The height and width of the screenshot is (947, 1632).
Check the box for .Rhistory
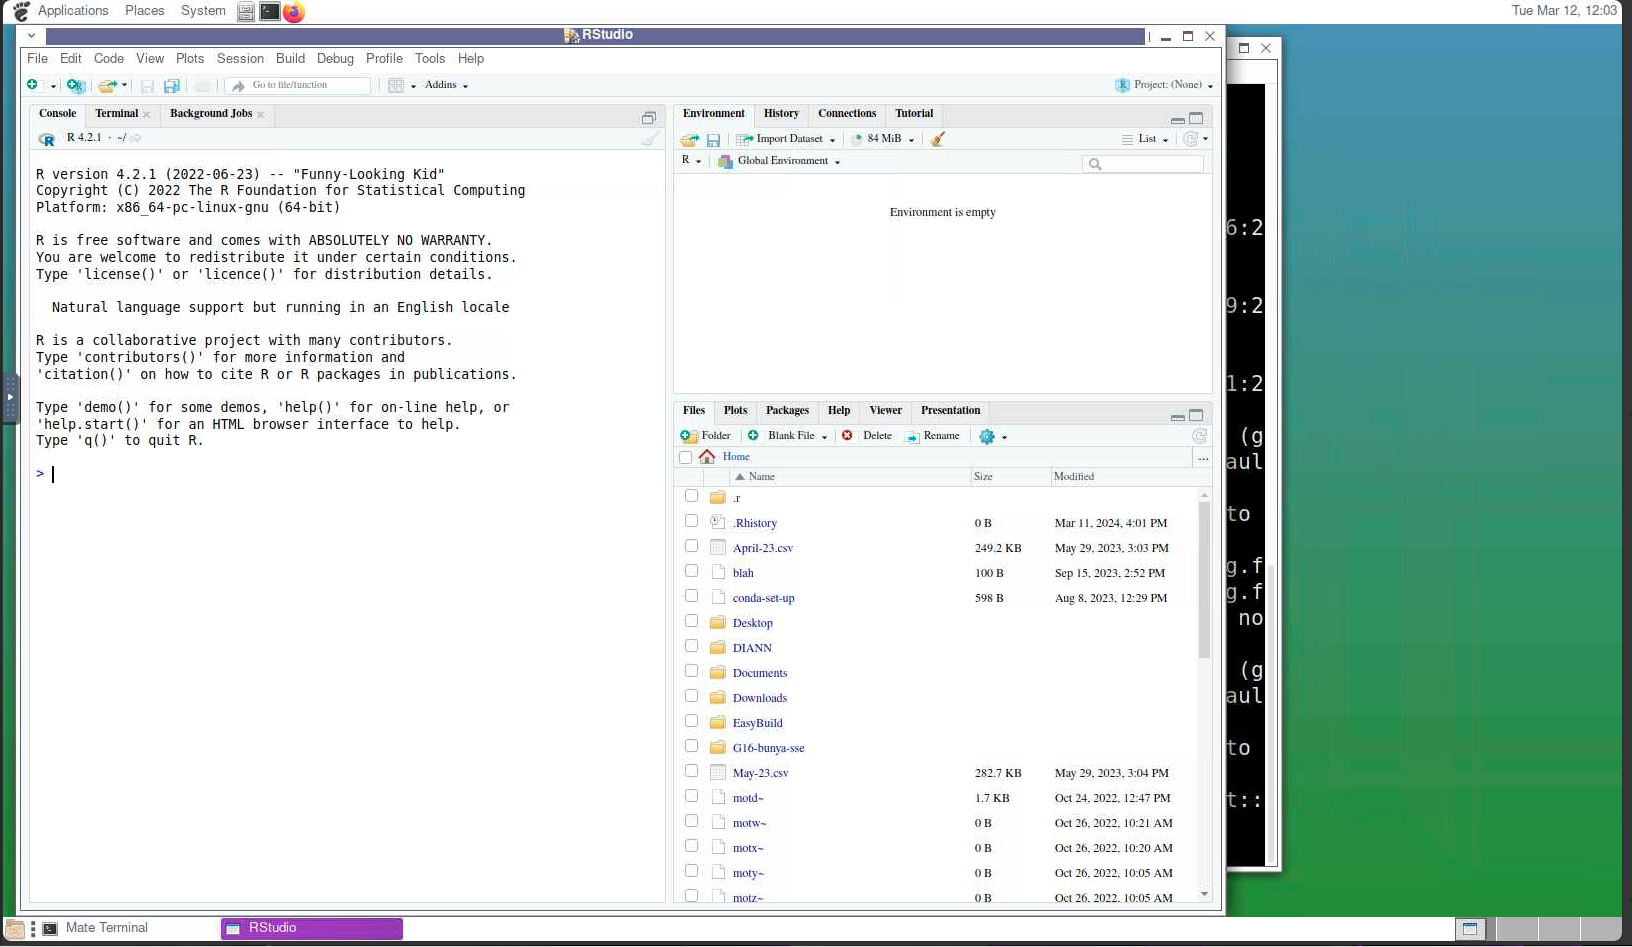tap(691, 521)
